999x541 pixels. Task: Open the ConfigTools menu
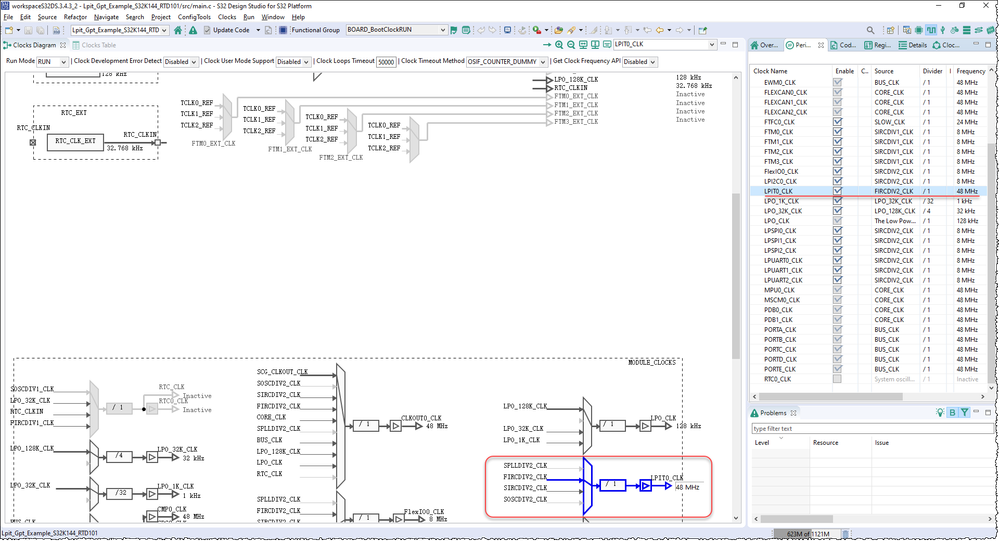[x=194, y=17]
